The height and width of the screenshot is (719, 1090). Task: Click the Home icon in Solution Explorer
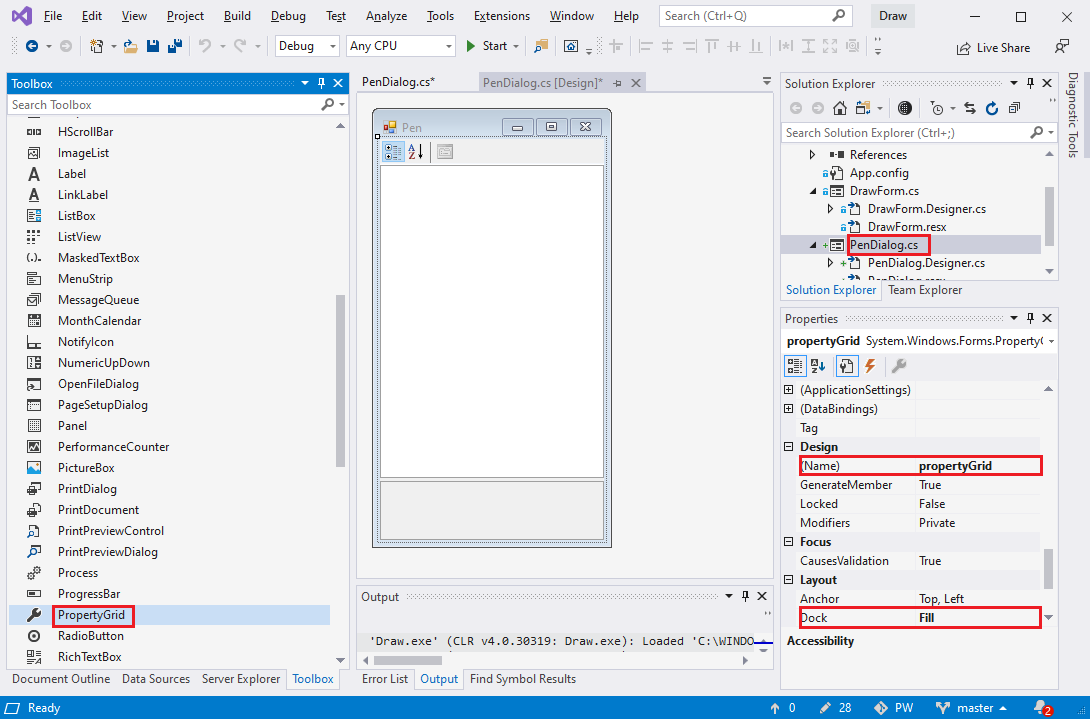click(x=840, y=108)
